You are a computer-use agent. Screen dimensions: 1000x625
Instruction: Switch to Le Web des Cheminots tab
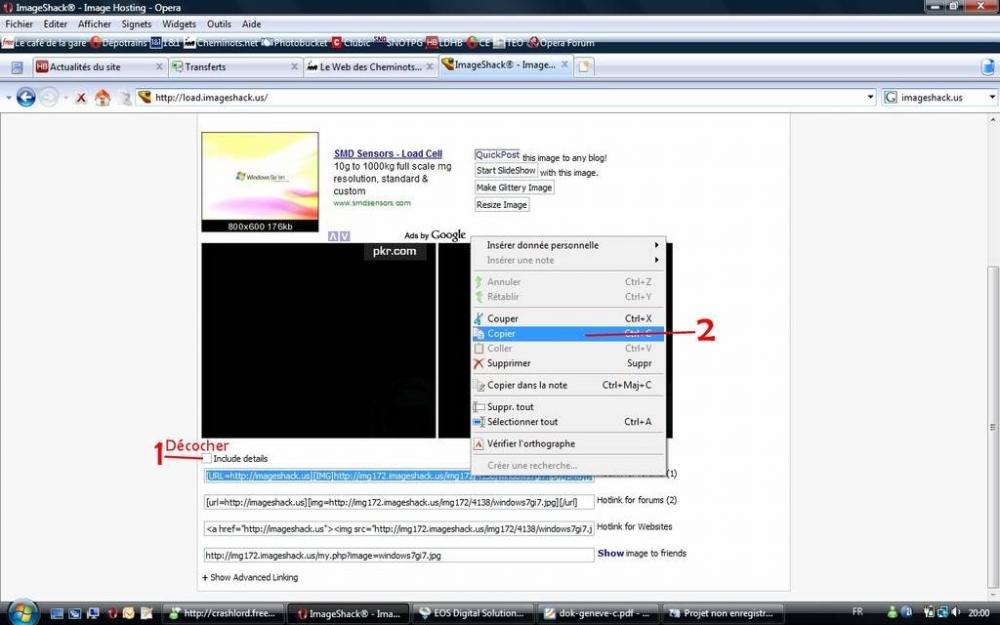(363, 67)
